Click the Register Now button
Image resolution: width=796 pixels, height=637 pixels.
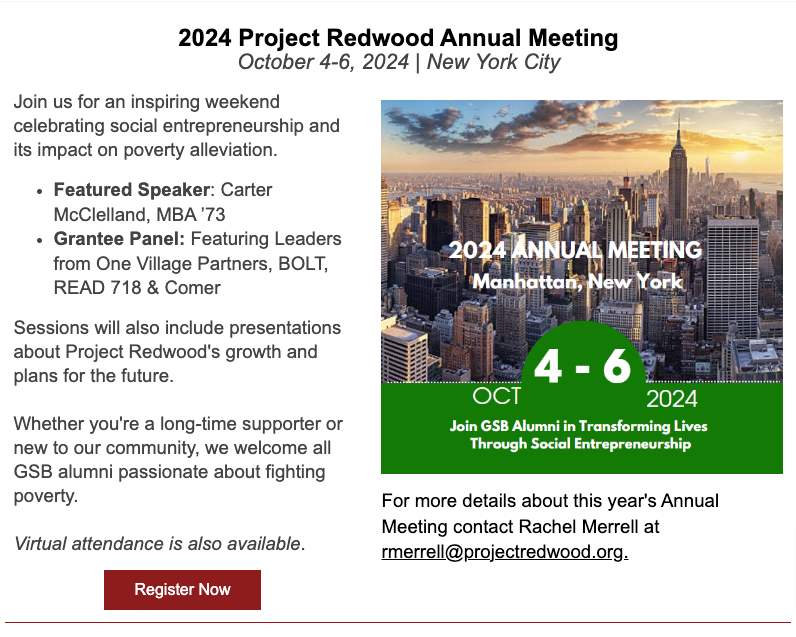point(182,590)
